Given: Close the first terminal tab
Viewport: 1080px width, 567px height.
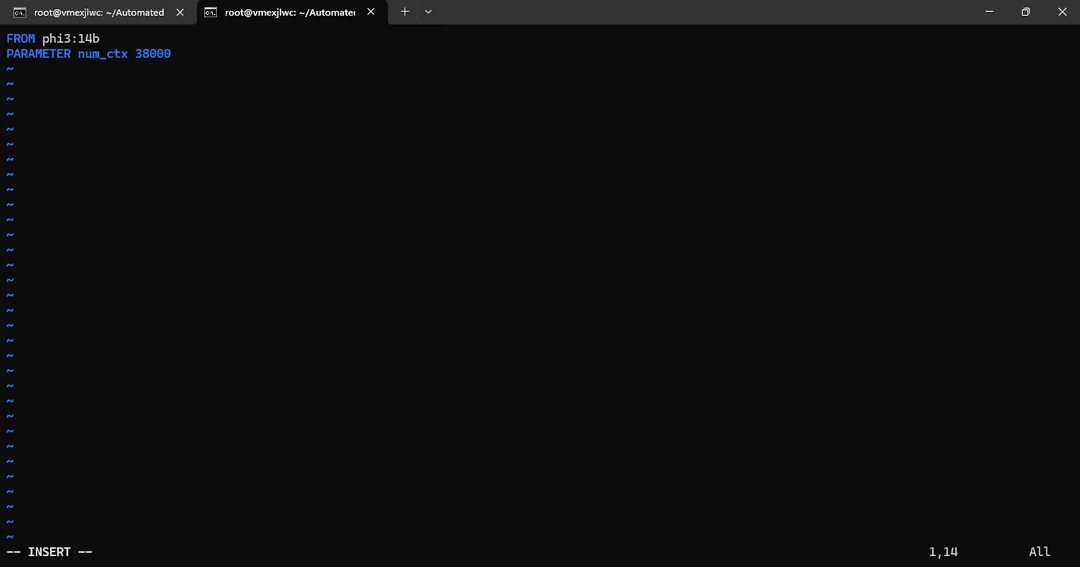Looking at the screenshot, I should 180,12.
